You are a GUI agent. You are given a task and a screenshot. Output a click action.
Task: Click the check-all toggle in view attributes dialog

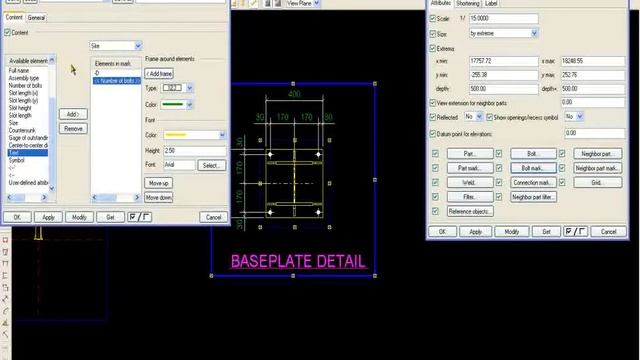tap(576, 232)
